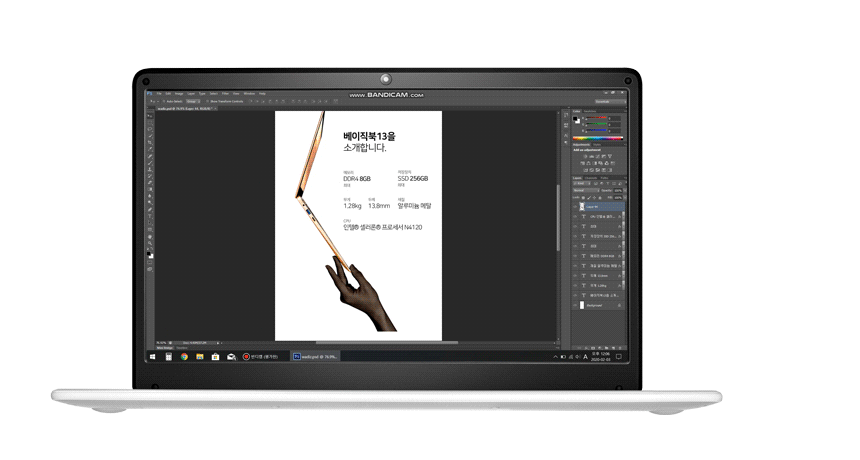Hide the Background layer via eye icon
The image size is (860, 460).
(576, 306)
